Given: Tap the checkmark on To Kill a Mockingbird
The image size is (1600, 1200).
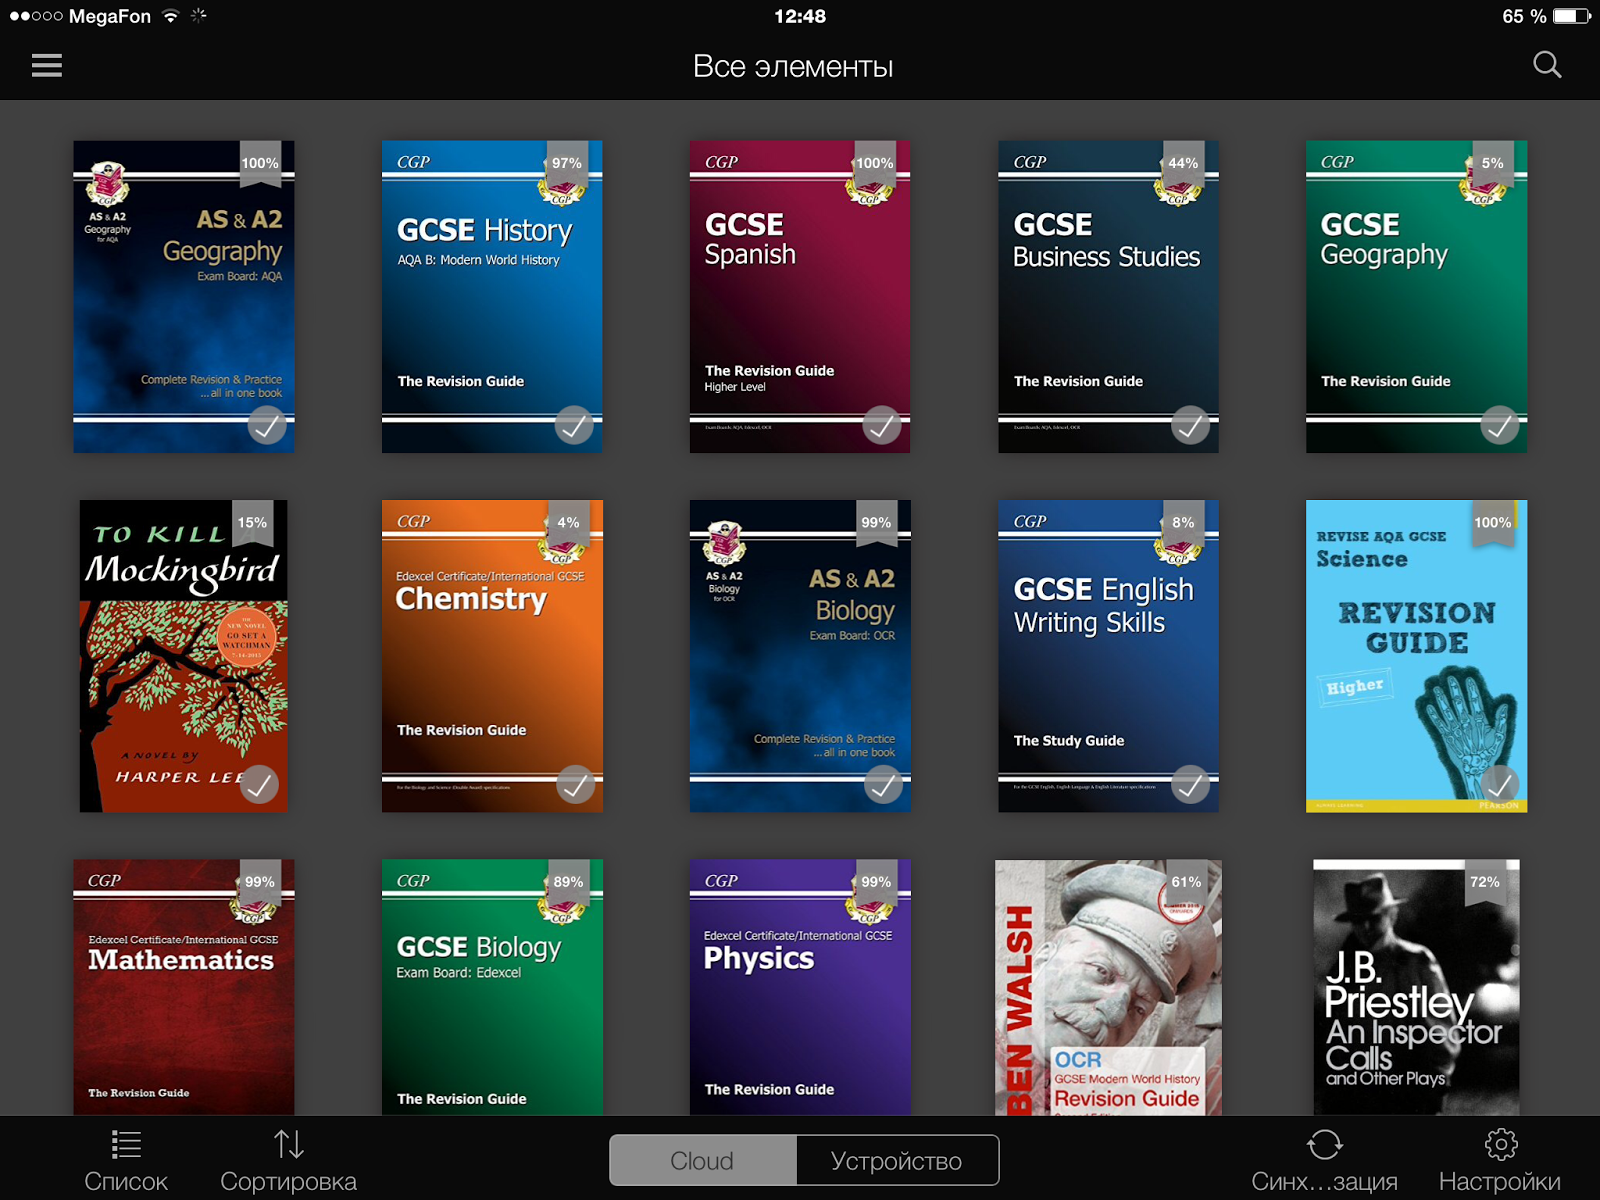Looking at the screenshot, I should coord(259,786).
